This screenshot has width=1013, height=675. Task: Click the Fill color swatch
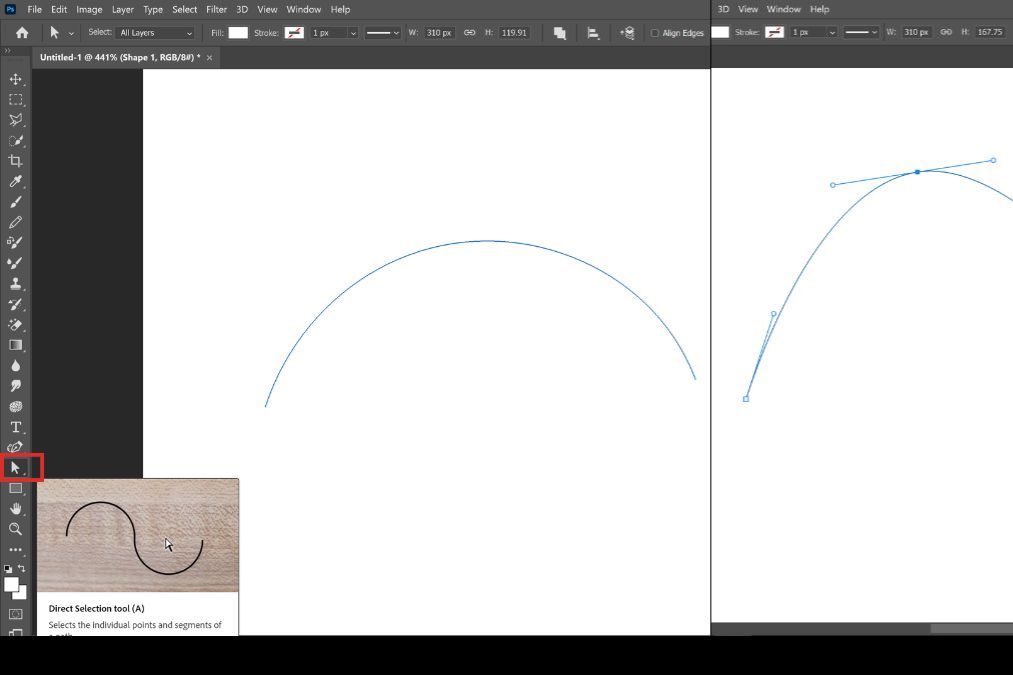click(x=238, y=33)
